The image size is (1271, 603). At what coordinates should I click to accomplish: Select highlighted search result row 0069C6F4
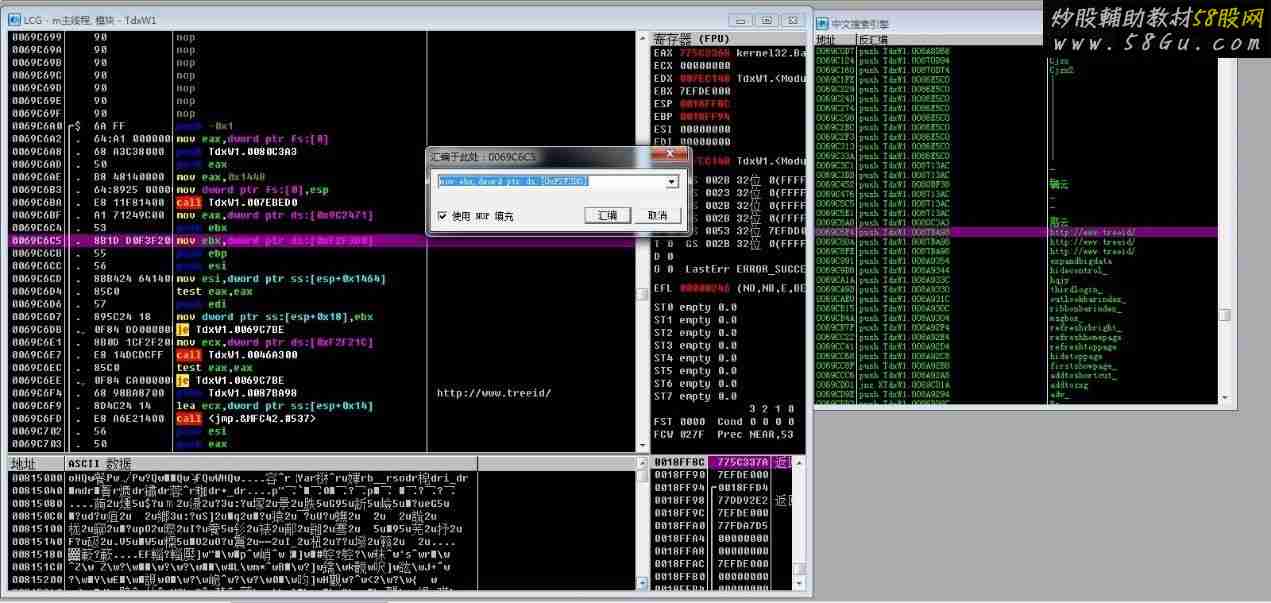[x=1016, y=232]
